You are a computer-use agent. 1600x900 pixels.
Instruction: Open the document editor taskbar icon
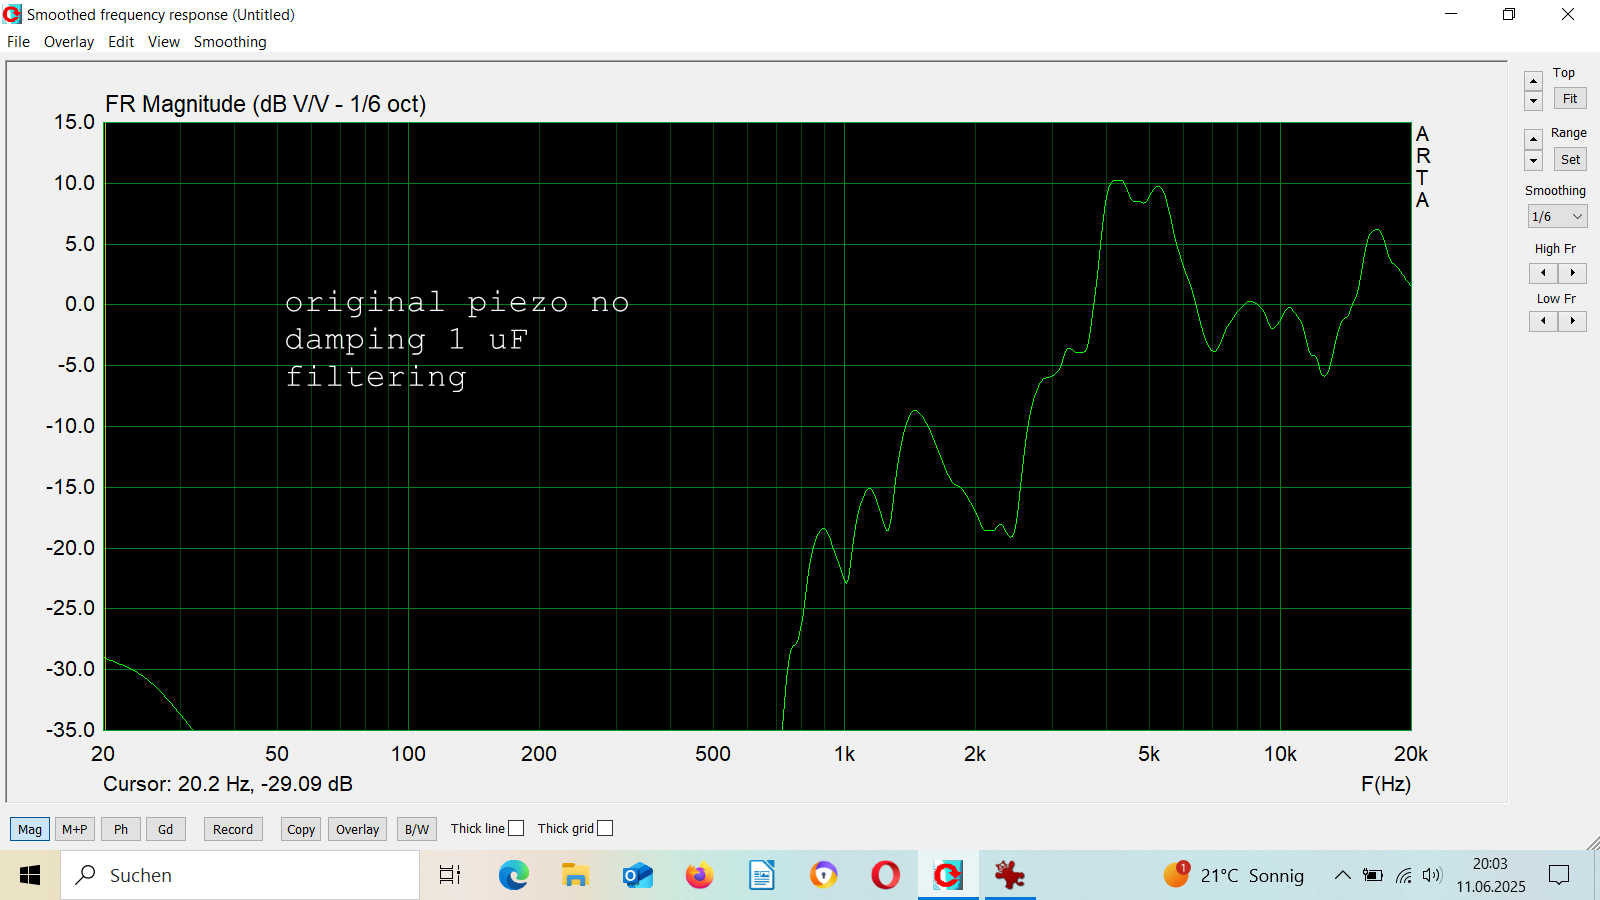coord(761,875)
